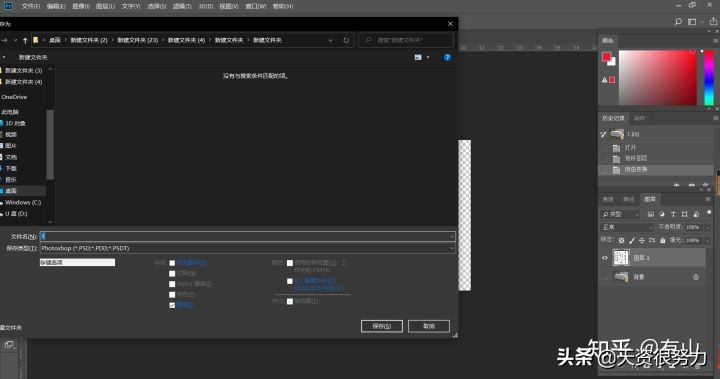Click the change view icon in Save dialog
This screenshot has width=720, height=379.
click(x=418, y=57)
